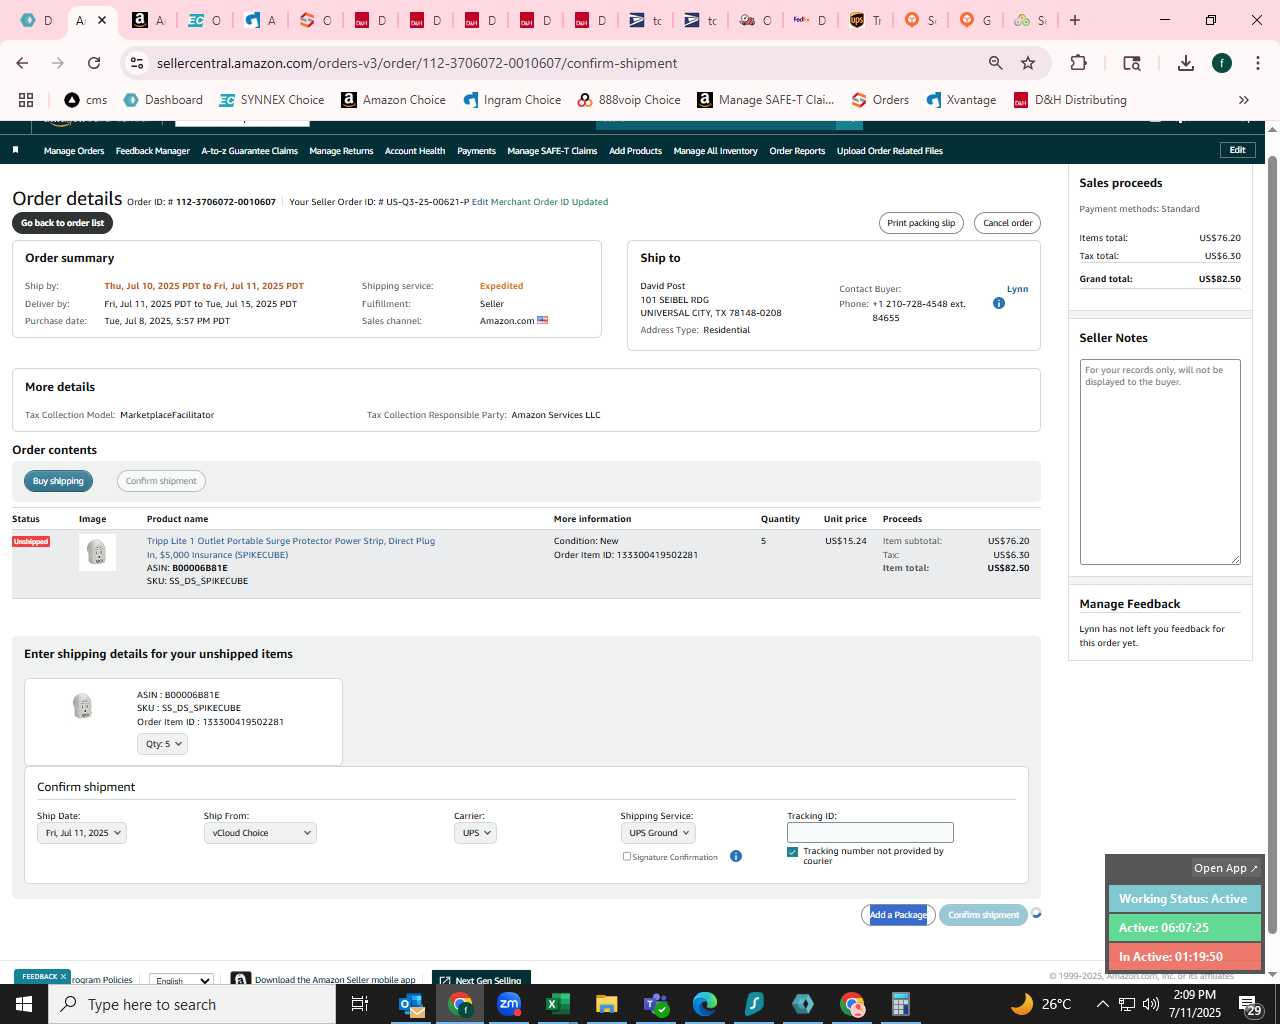Open File Explorer from the taskbar

click(607, 1004)
